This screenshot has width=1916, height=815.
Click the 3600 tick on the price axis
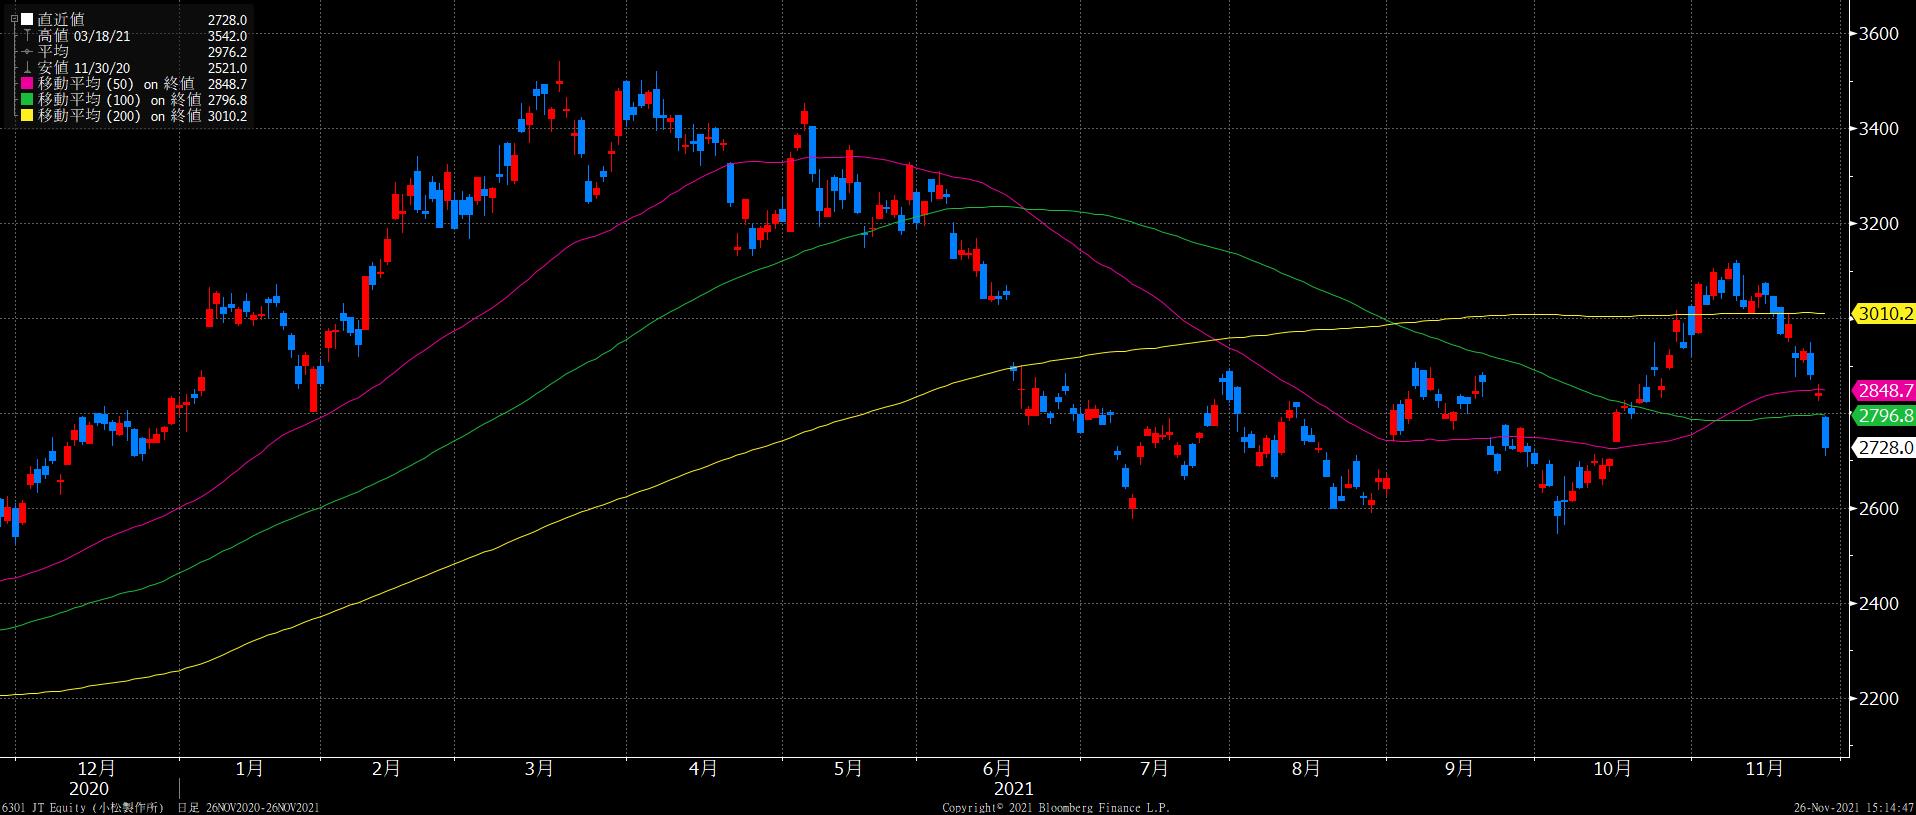pos(1878,34)
